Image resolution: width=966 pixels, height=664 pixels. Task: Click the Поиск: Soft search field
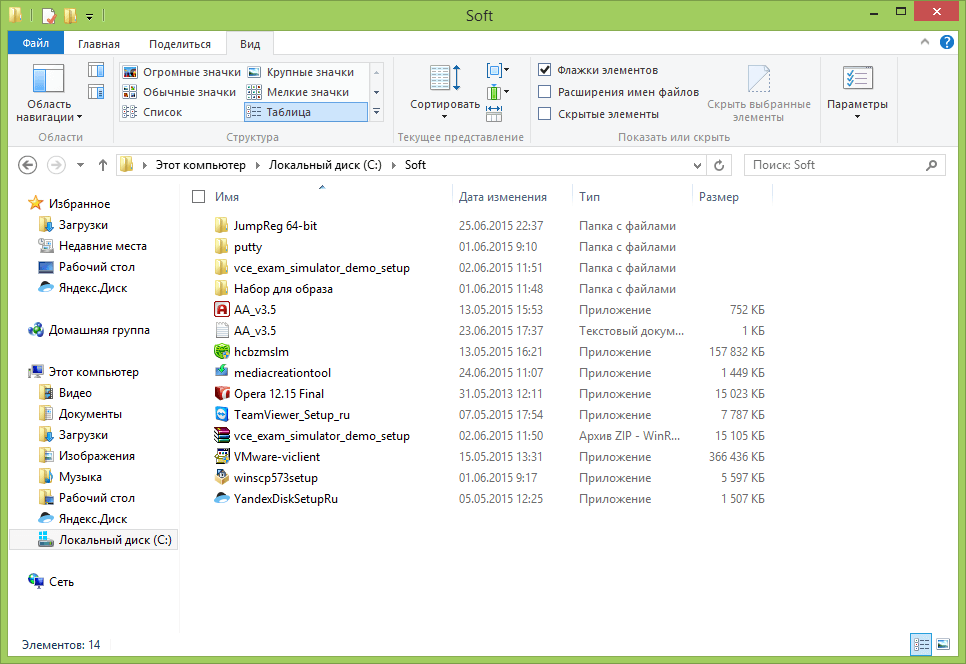(835, 165)
